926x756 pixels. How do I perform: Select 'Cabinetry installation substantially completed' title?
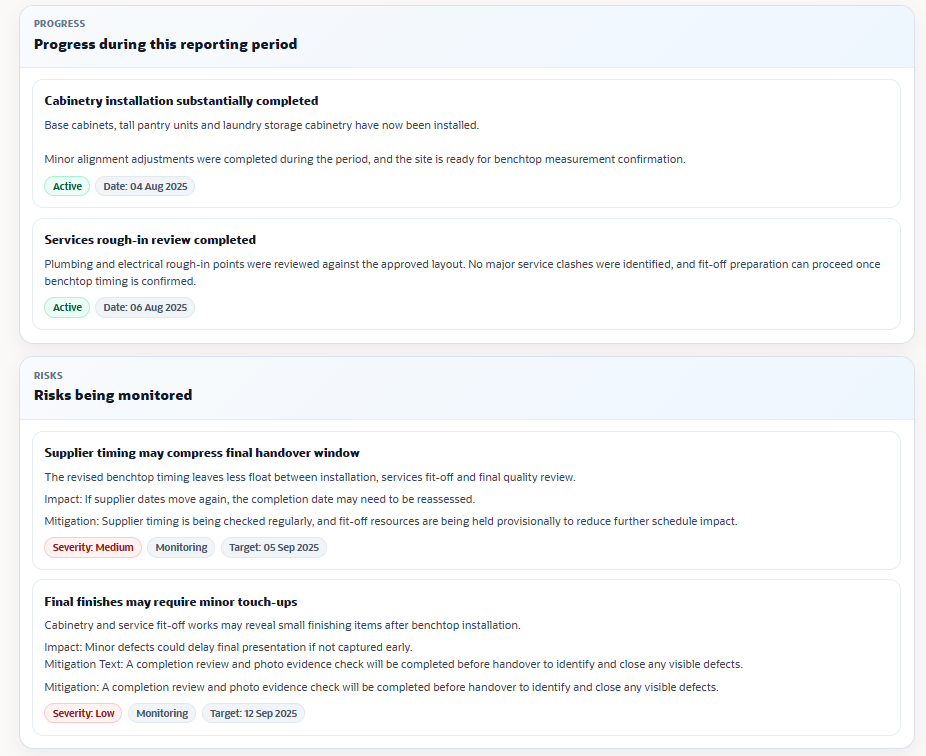(181, 101)
